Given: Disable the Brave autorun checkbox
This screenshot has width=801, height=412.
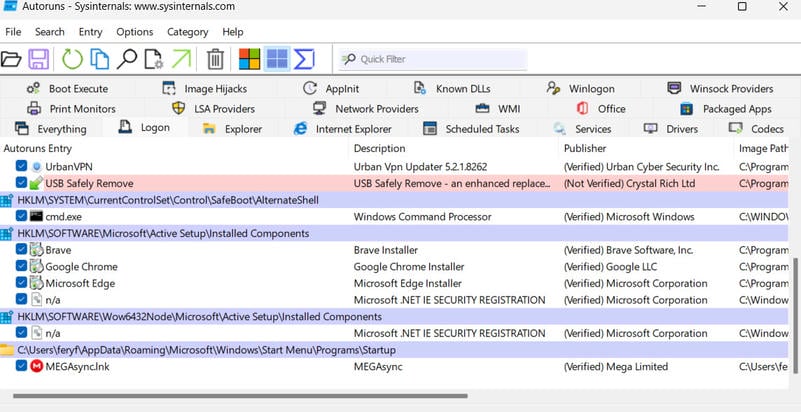Looking at the screenshot, I should pyautogui.click(x=21, y=250).
